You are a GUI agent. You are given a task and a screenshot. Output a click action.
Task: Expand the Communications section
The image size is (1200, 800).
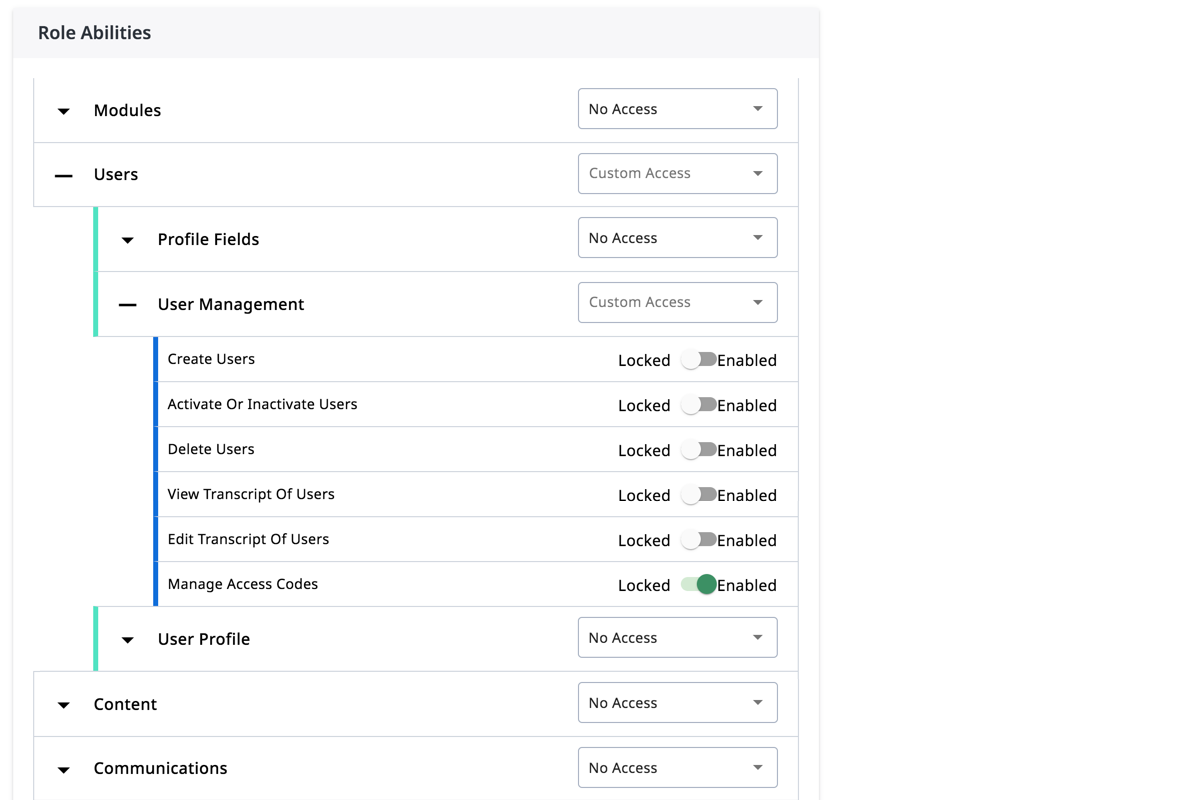tap(63, 769)
